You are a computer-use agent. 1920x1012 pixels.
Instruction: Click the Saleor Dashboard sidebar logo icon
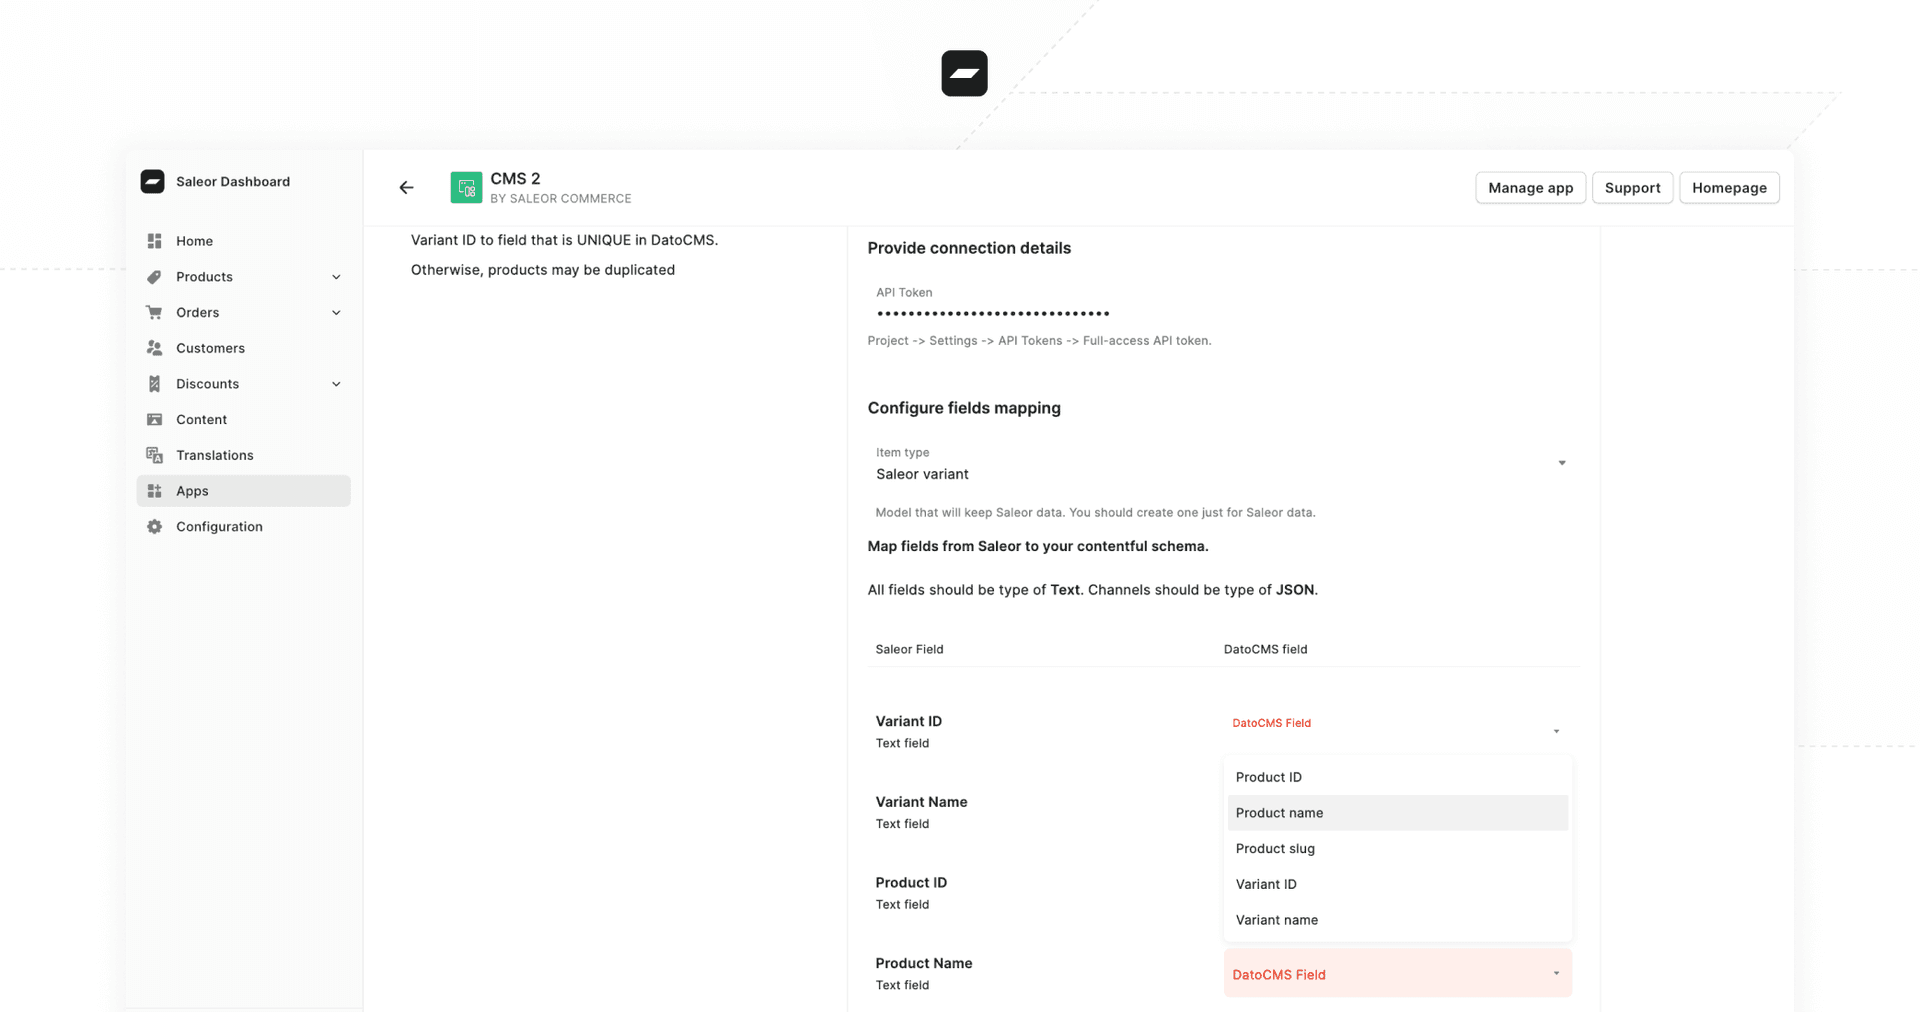(152, 181)
